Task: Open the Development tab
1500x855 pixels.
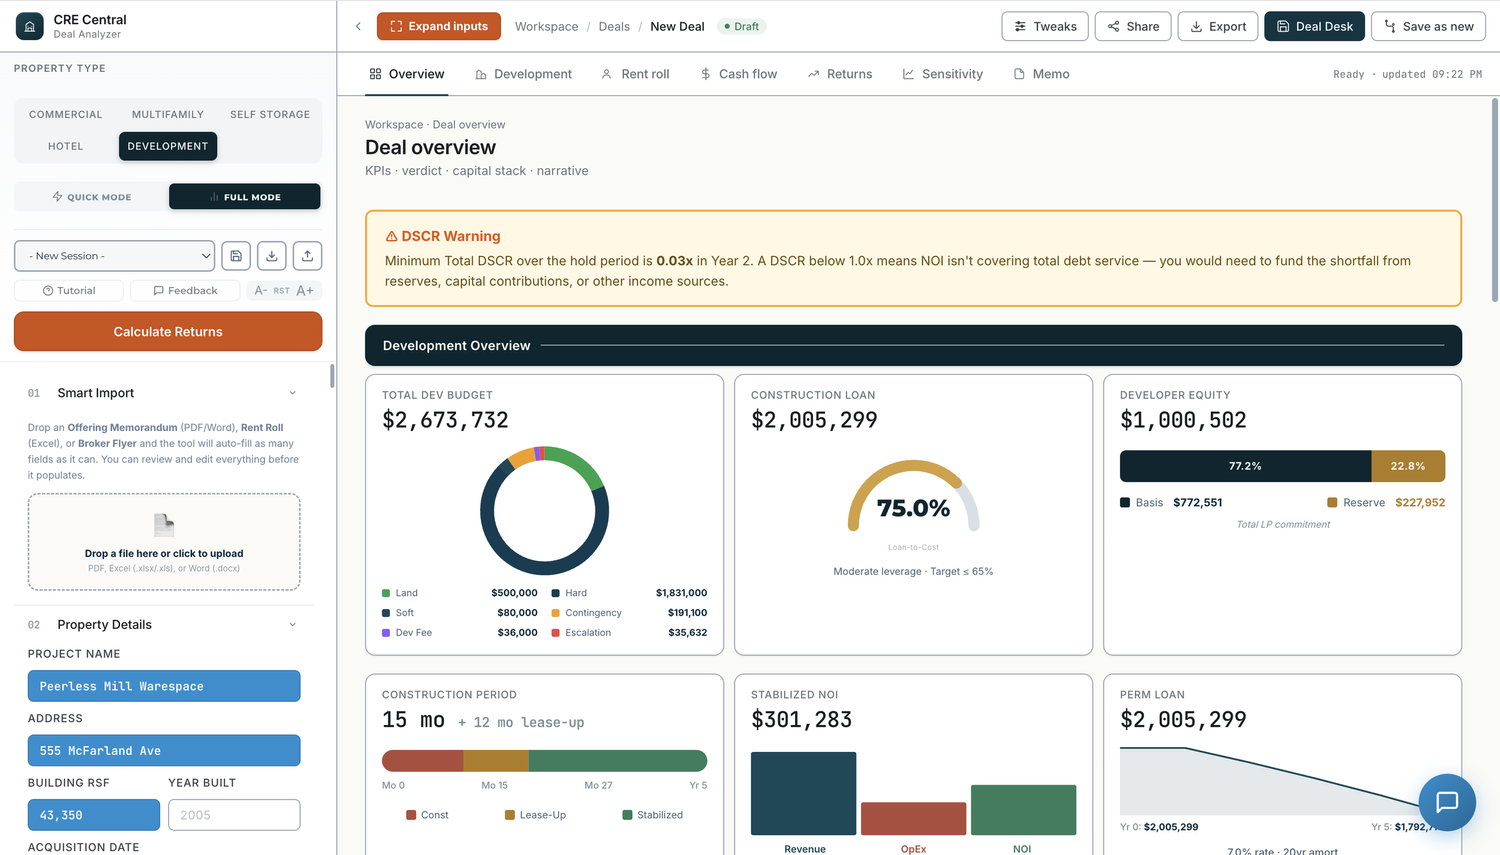Action: click(523, 74)
